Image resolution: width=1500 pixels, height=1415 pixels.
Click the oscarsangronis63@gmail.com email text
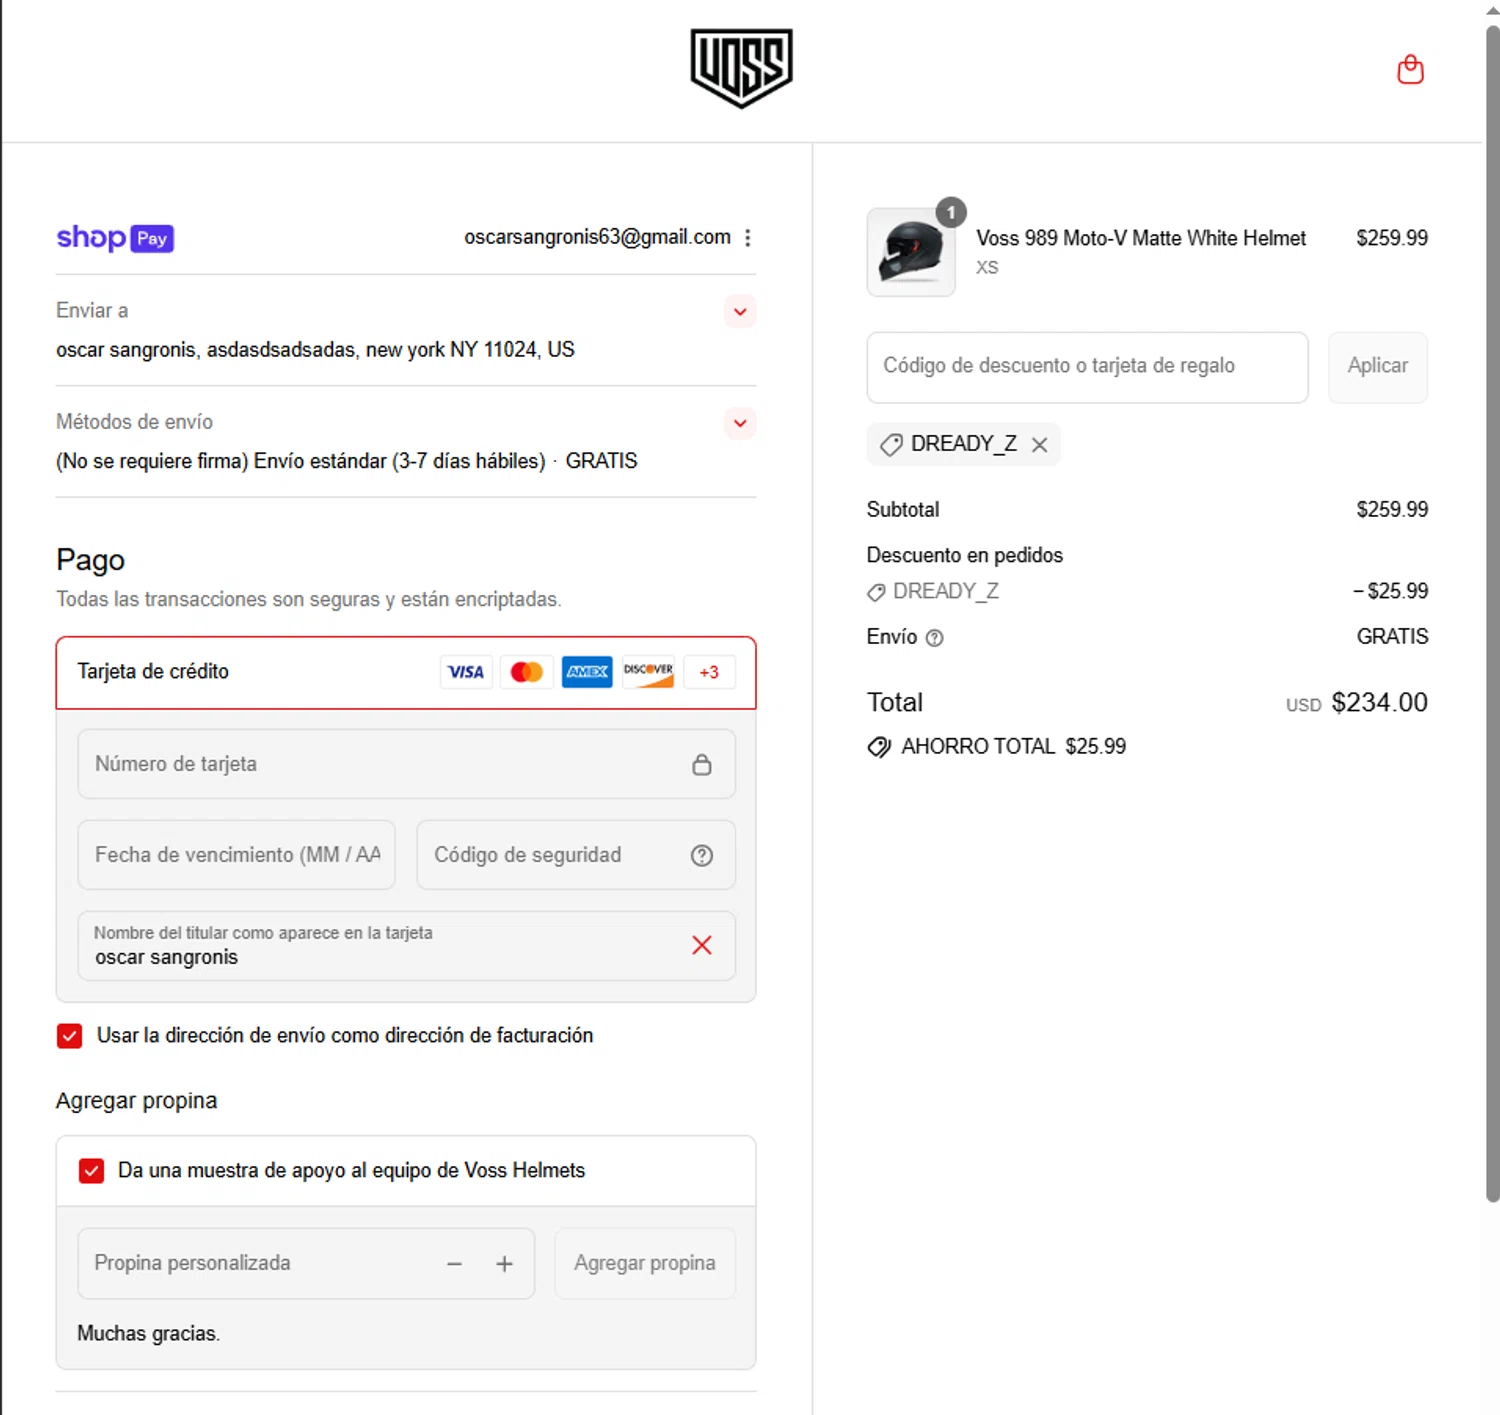click(x=597, y=237)
